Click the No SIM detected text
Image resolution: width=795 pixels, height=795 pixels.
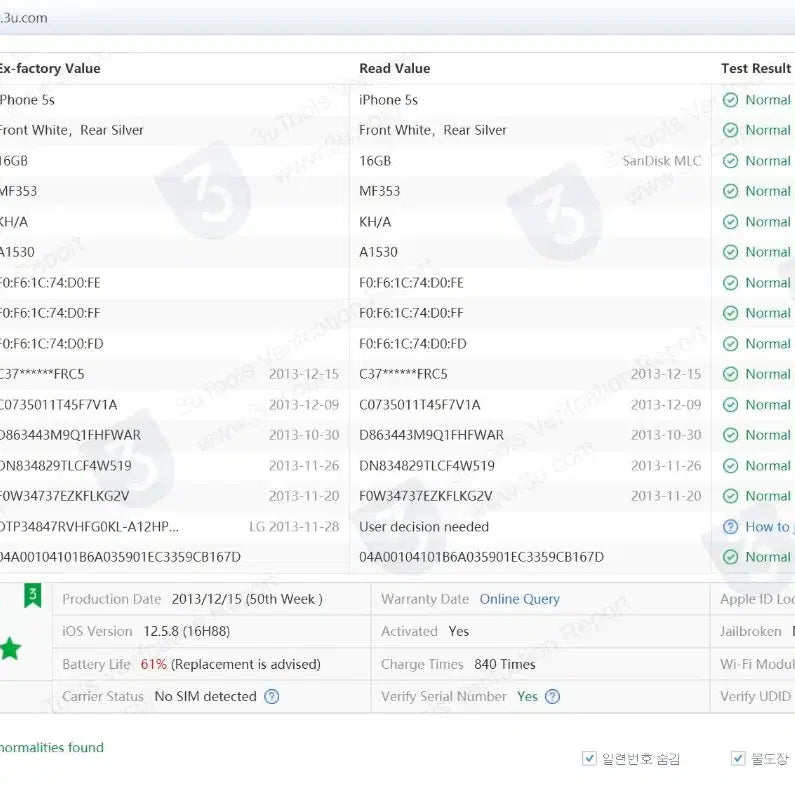pos(205,696)
